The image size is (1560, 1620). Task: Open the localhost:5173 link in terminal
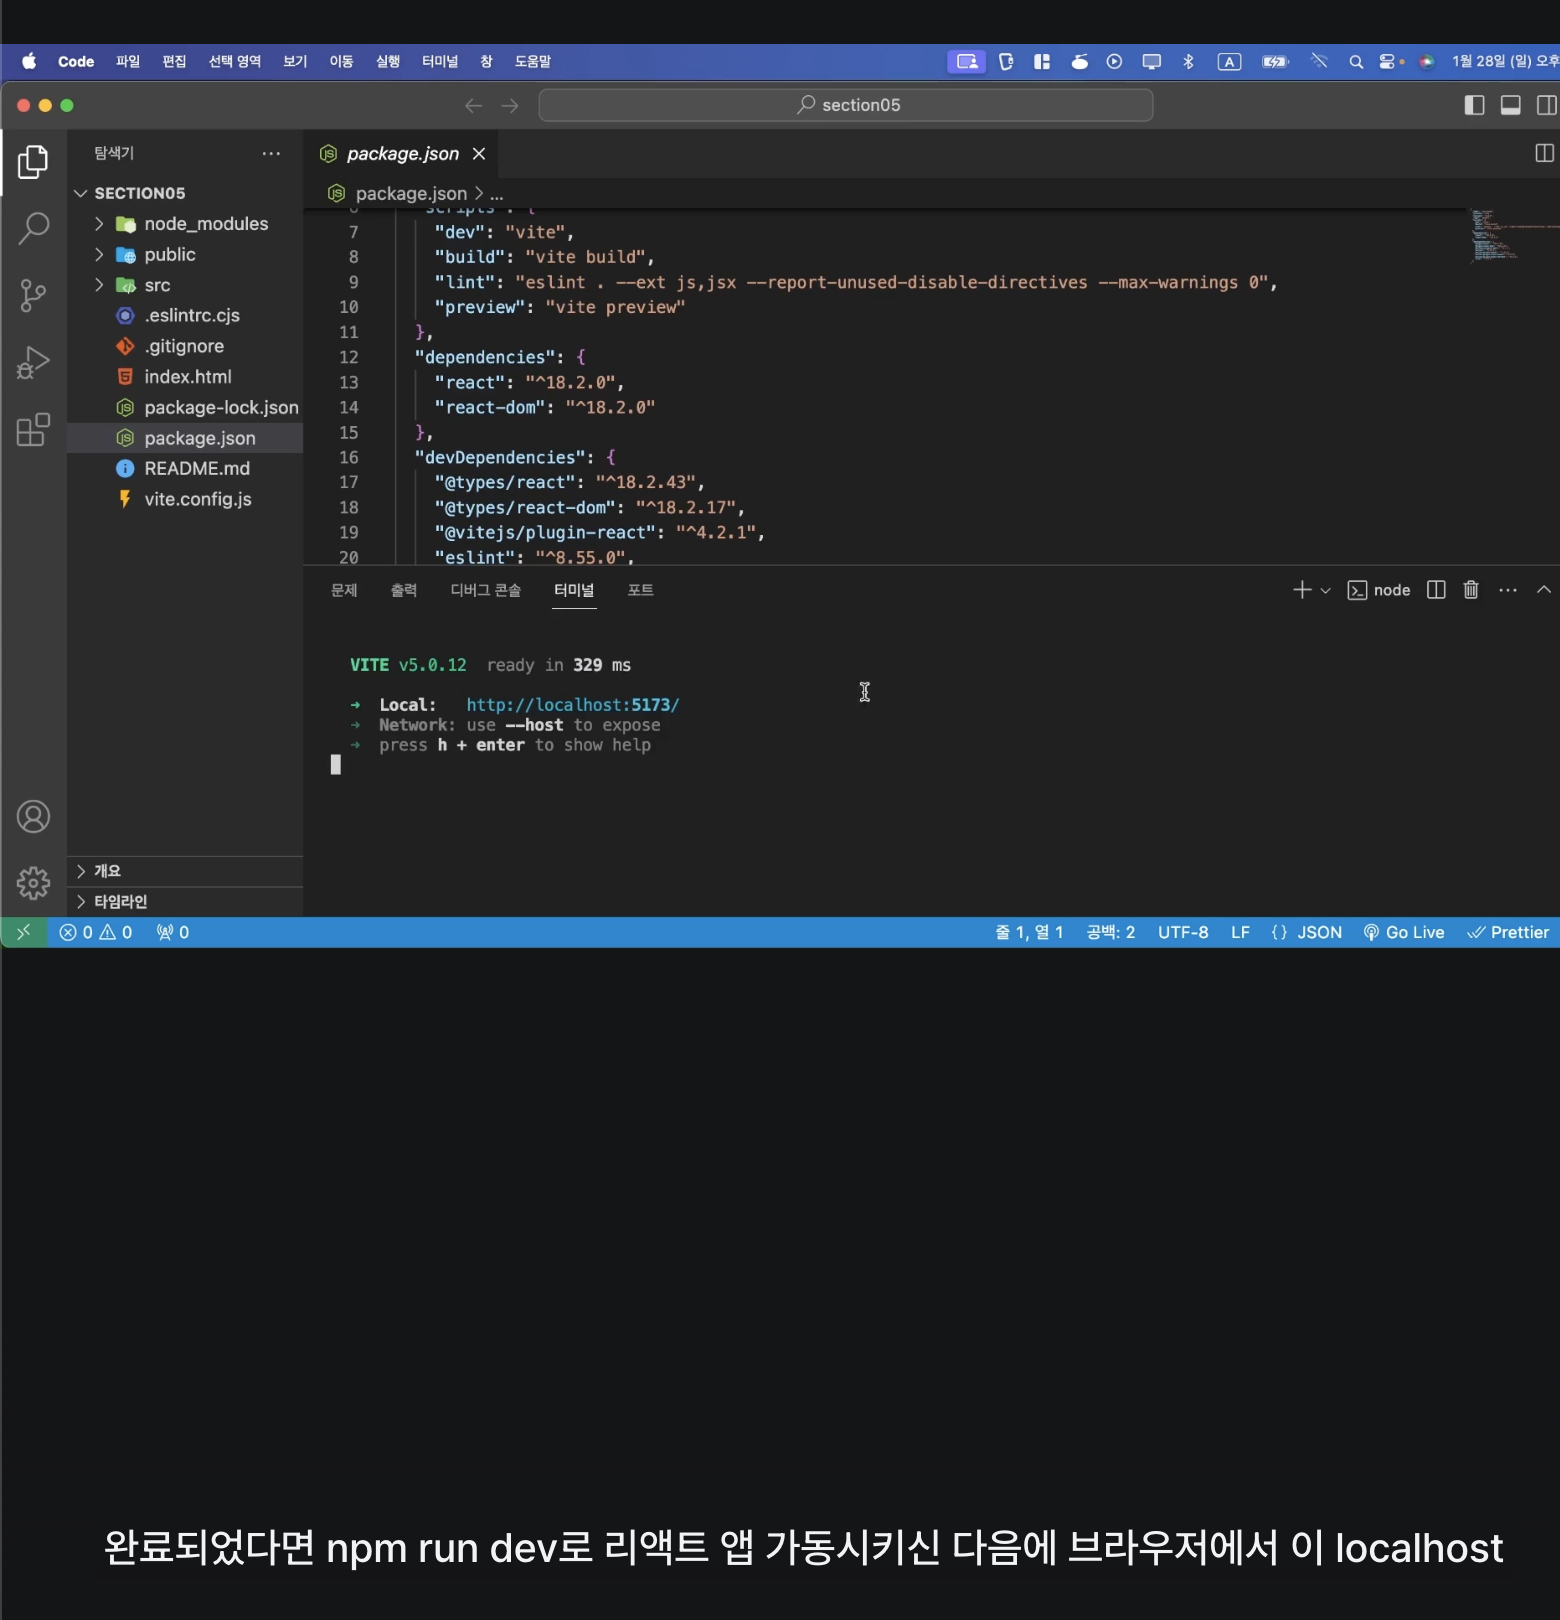point(573,705)
